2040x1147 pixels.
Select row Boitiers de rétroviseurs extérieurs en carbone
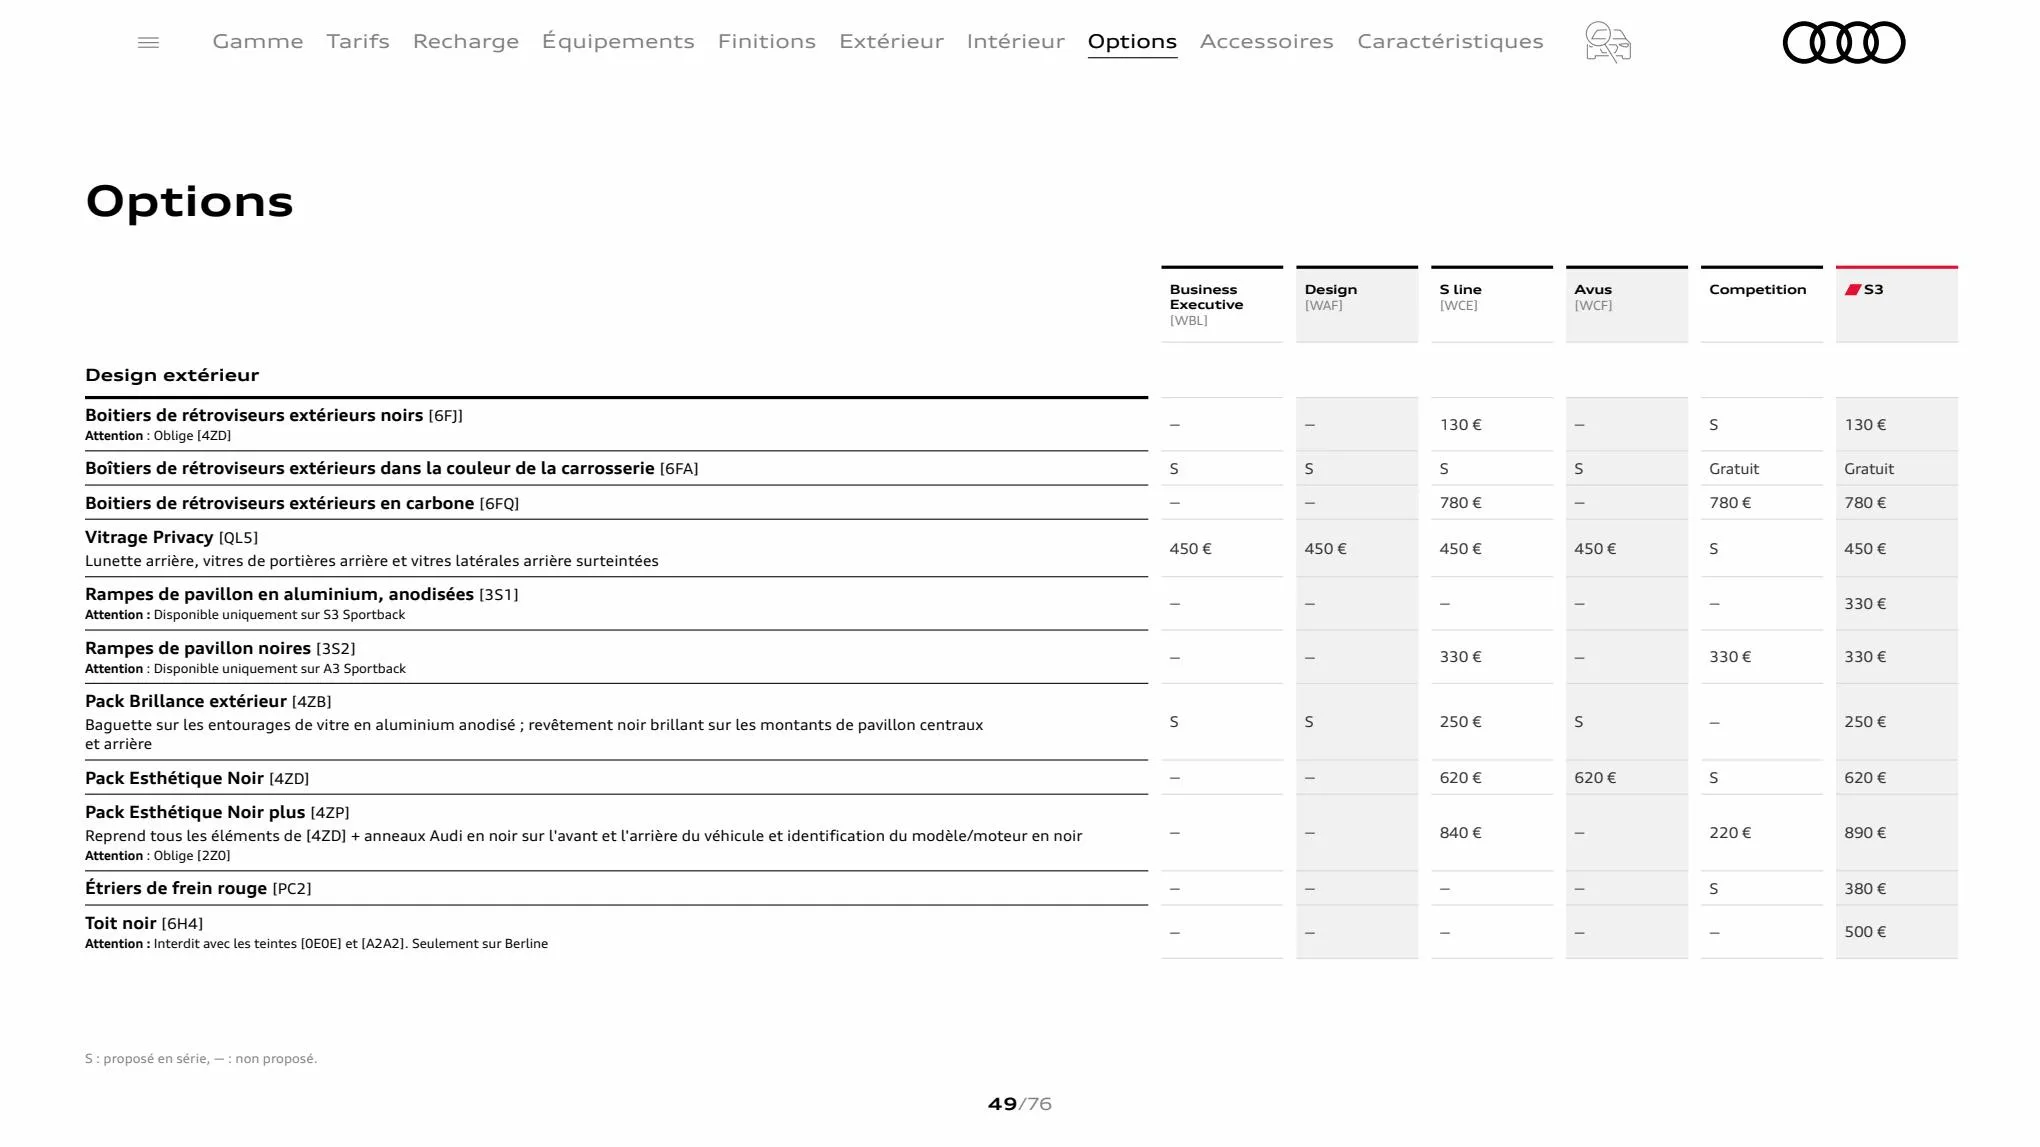616,503
